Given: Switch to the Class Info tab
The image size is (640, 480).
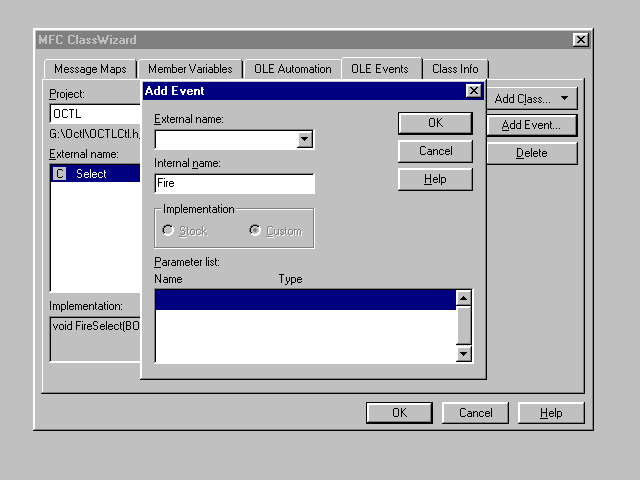Looking at the screenshot, I should [x=455, y=69].
